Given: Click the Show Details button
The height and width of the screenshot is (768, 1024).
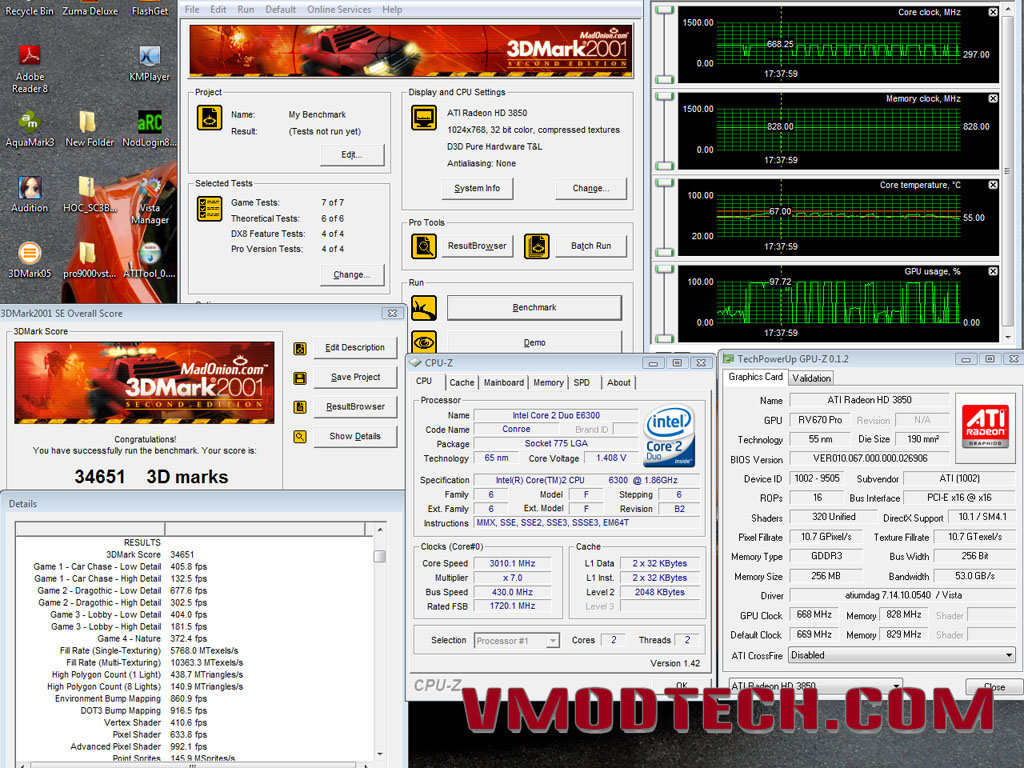Looking at the screenshot, I should pos(355,436).
